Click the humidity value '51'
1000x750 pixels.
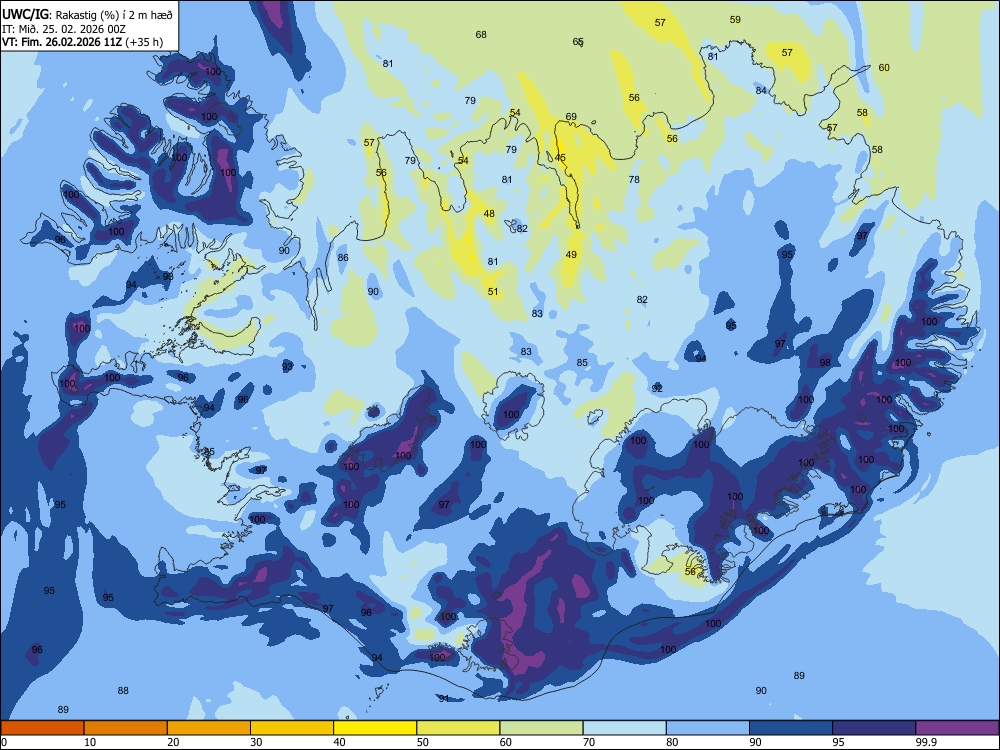click(x=493, y=291)
